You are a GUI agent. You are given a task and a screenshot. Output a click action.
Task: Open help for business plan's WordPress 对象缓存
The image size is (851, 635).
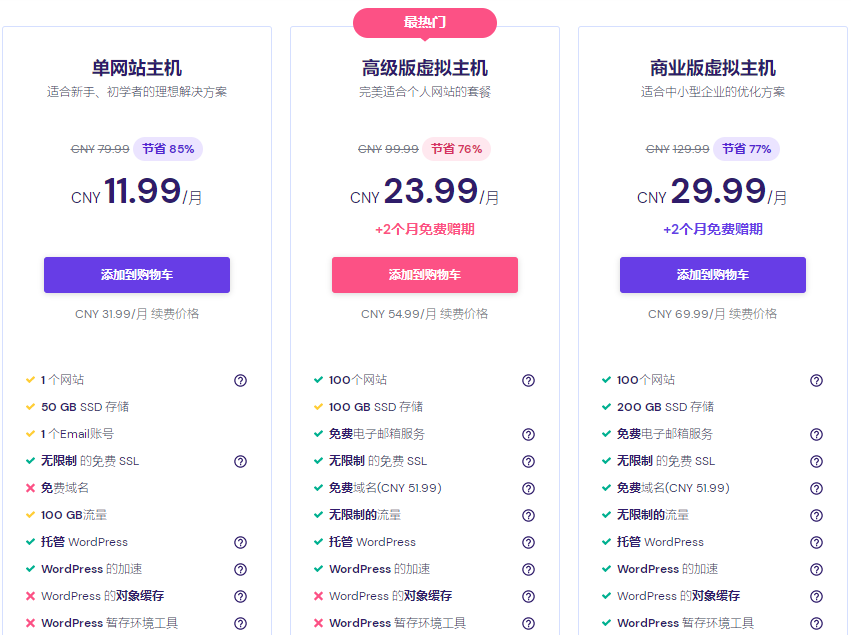816,596
